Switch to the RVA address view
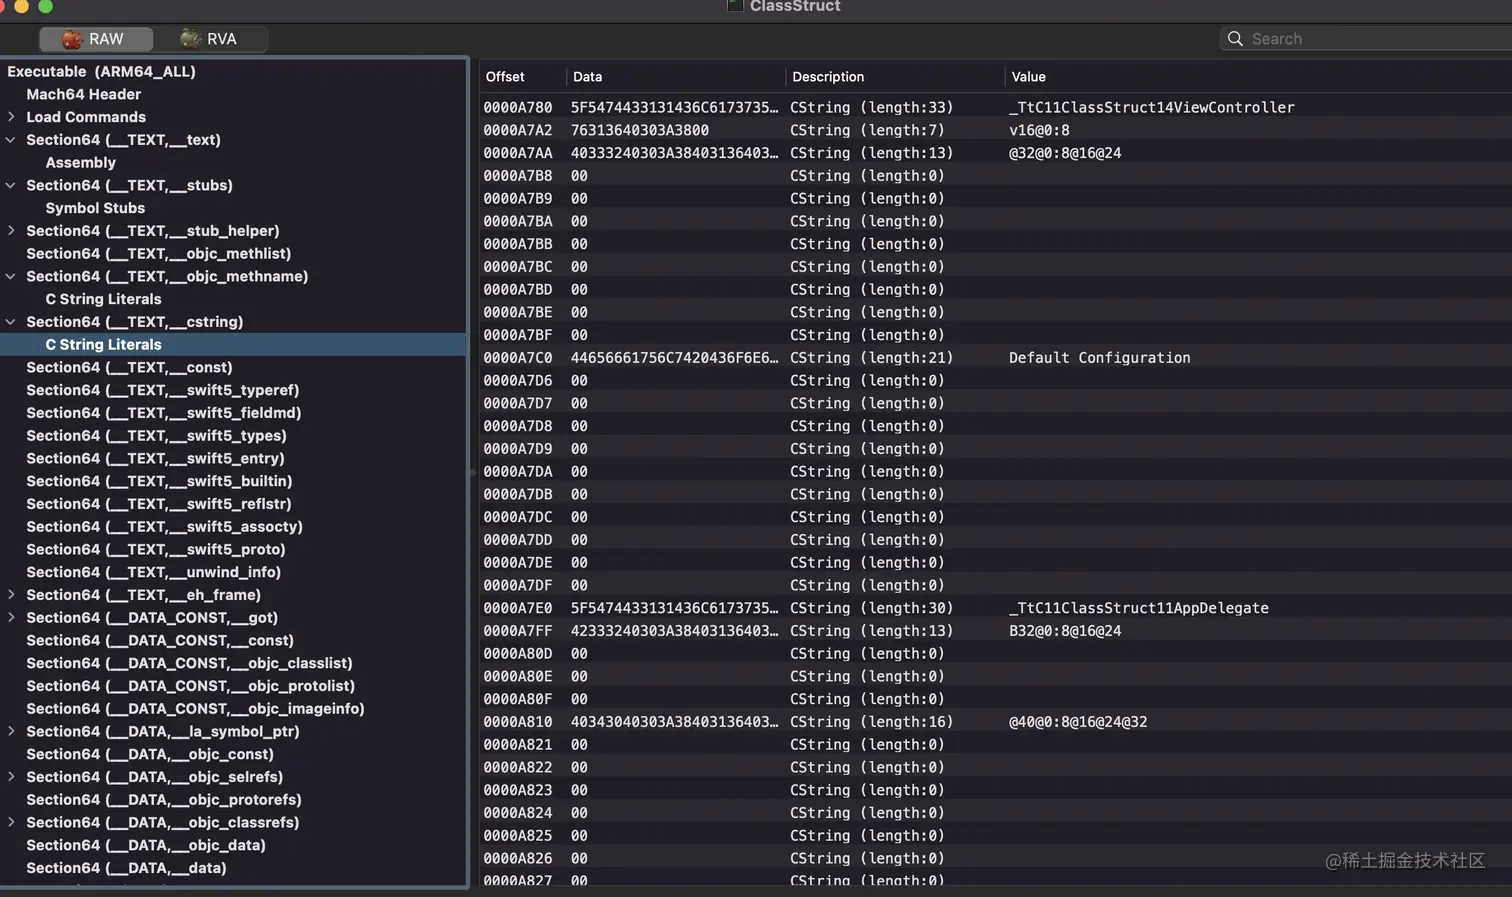The image size is (1512, 897). [210, 39]
